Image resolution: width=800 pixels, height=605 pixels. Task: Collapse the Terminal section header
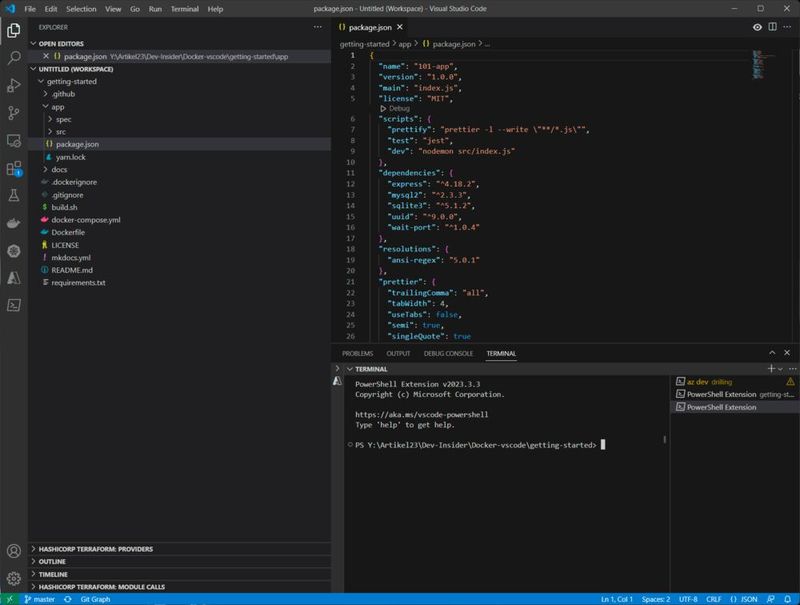point(350,369)
